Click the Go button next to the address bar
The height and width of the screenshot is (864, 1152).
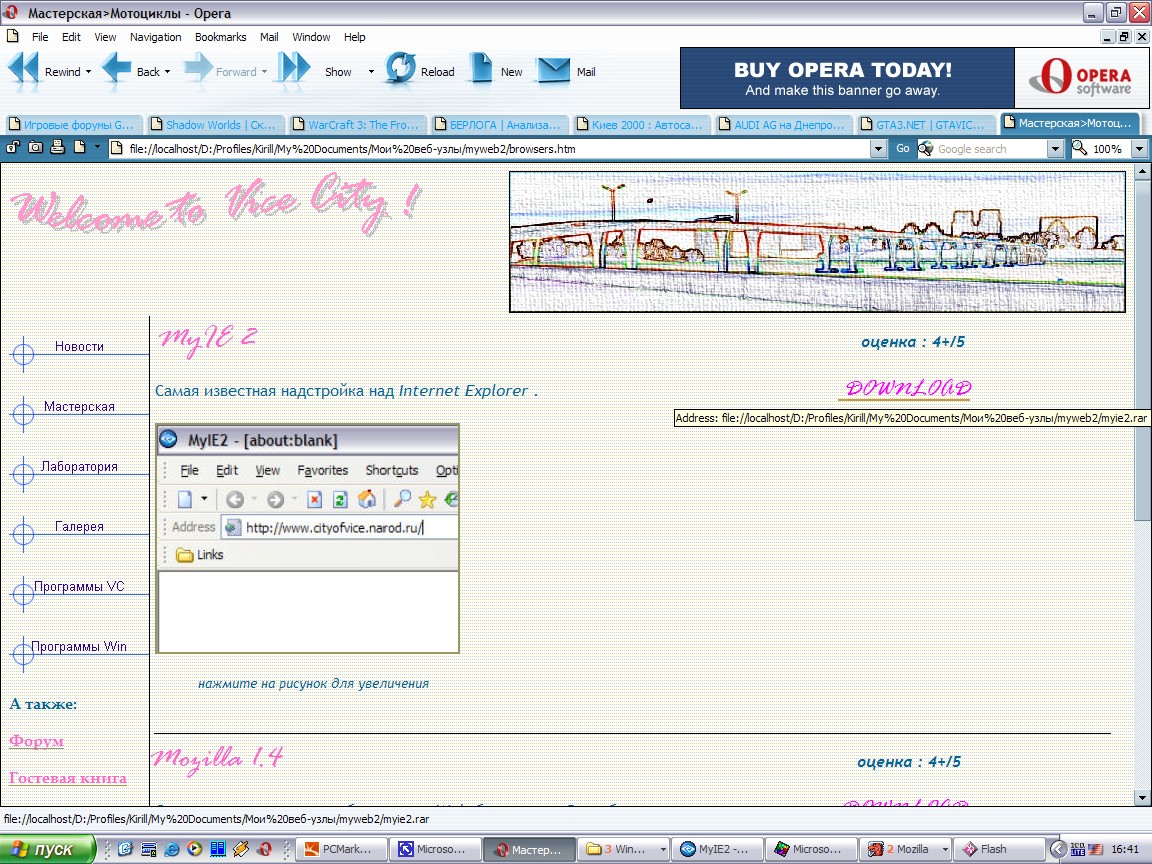pyautogui.click(x=902, y=148)
